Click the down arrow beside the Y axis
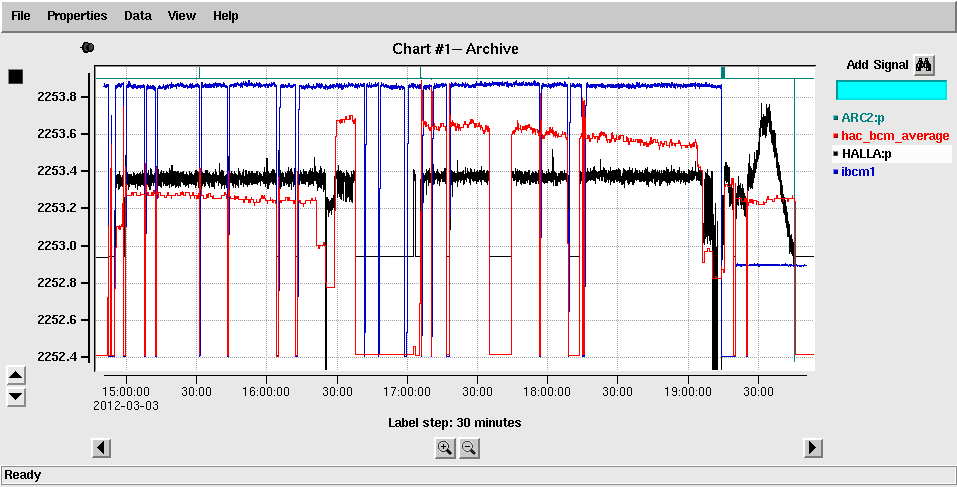This screenshot has height=487, width=957. (x=16, y=397)
